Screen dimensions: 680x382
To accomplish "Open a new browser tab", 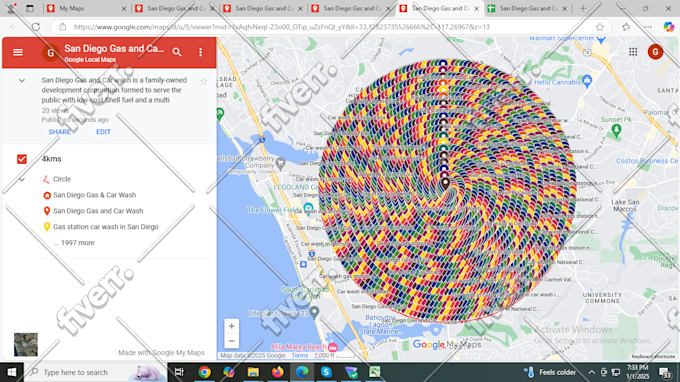I will tap(583, 8).
